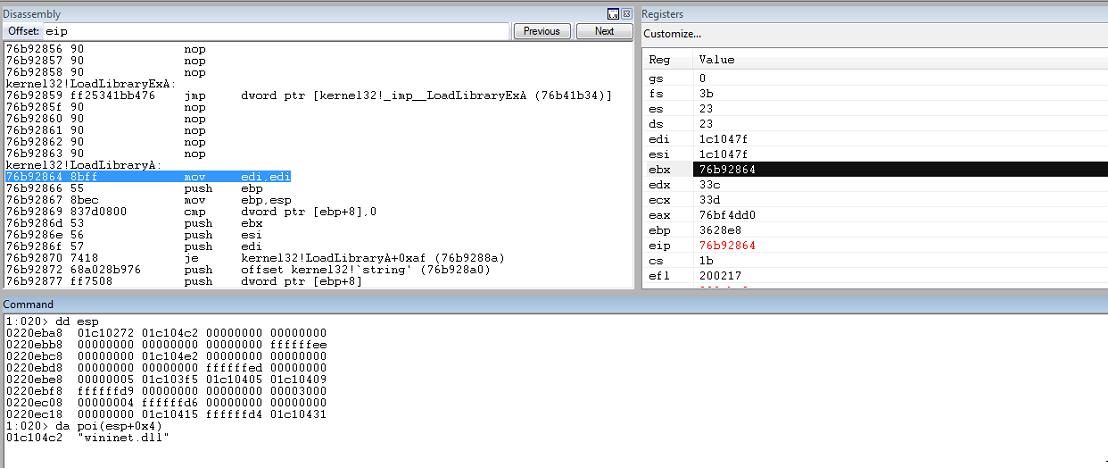Click the "wininet.dll" string output line

point(88,437)
